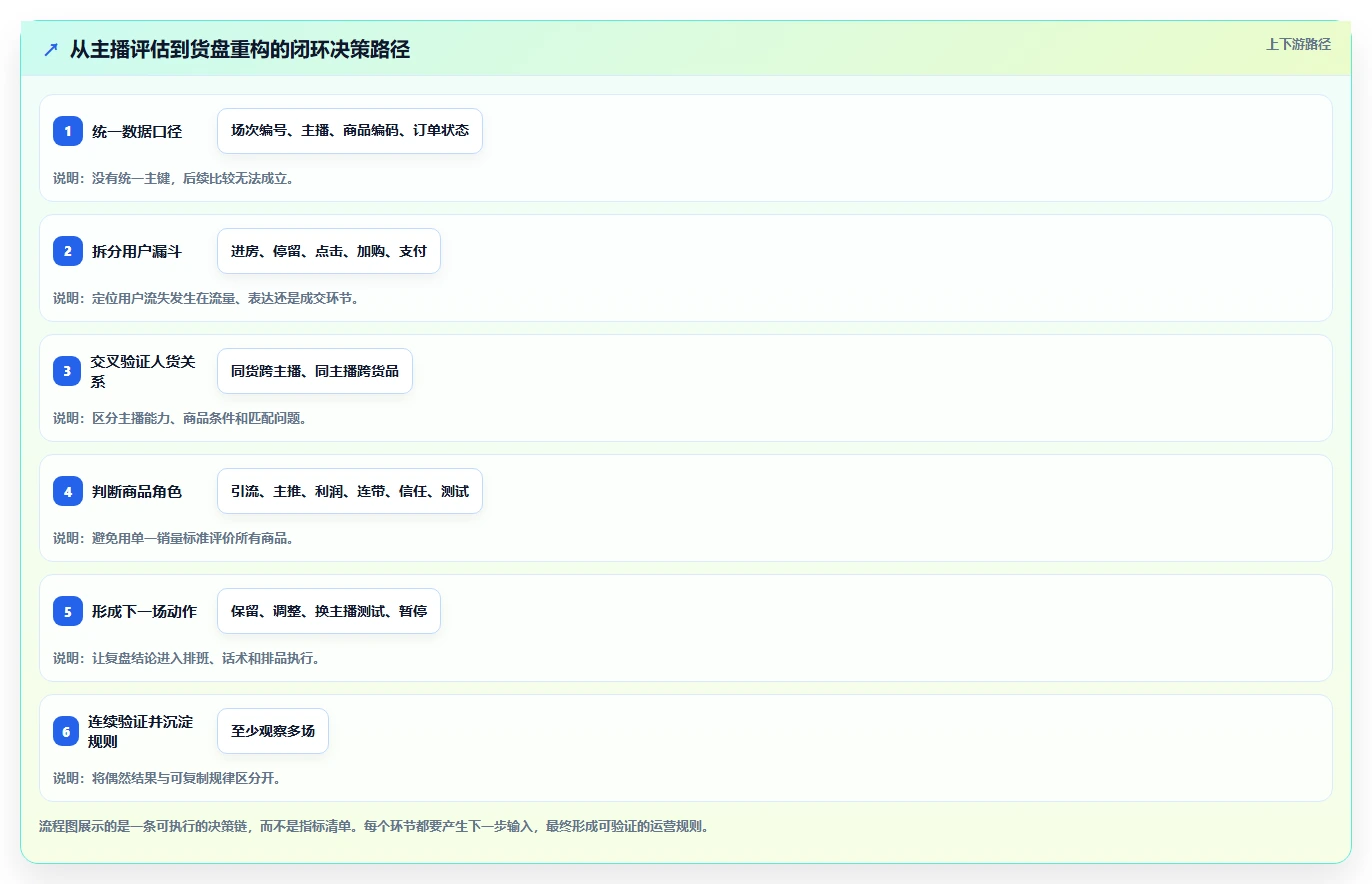
Task: Click the step 2 number badge
Action: coord(68,251)
